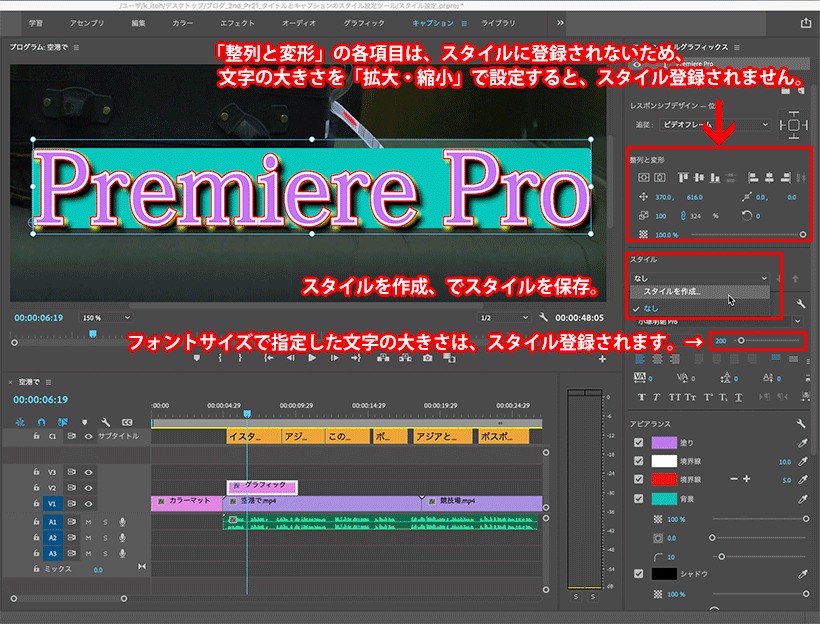Click the export share icon at top right
Viewport: 820px width, 624px height.
(806, 23)
